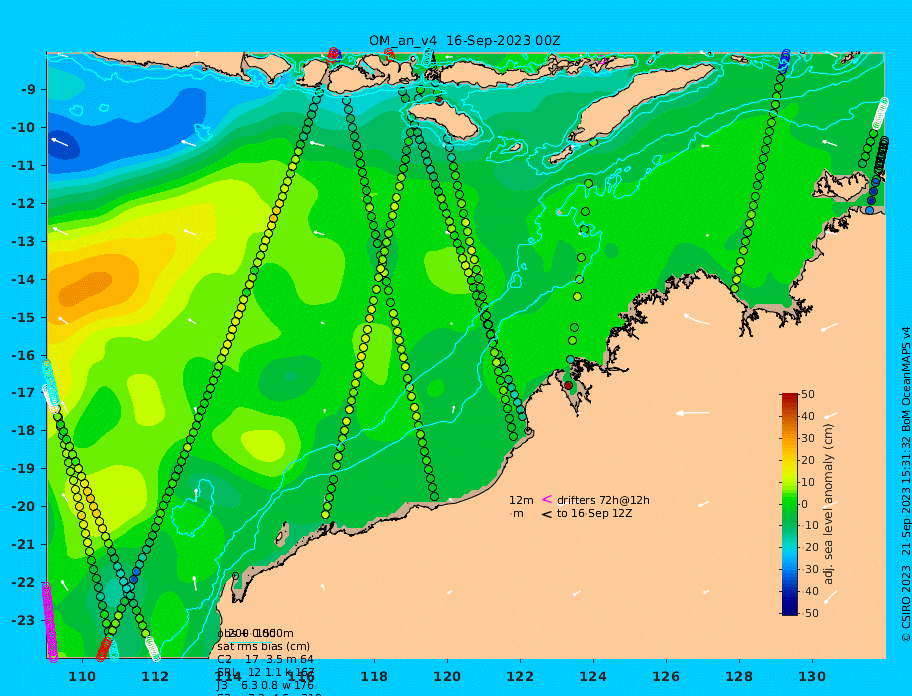Screen dimensions: 912x696
Task: Click the color bar label -10
Action: (x=809, y=526)
